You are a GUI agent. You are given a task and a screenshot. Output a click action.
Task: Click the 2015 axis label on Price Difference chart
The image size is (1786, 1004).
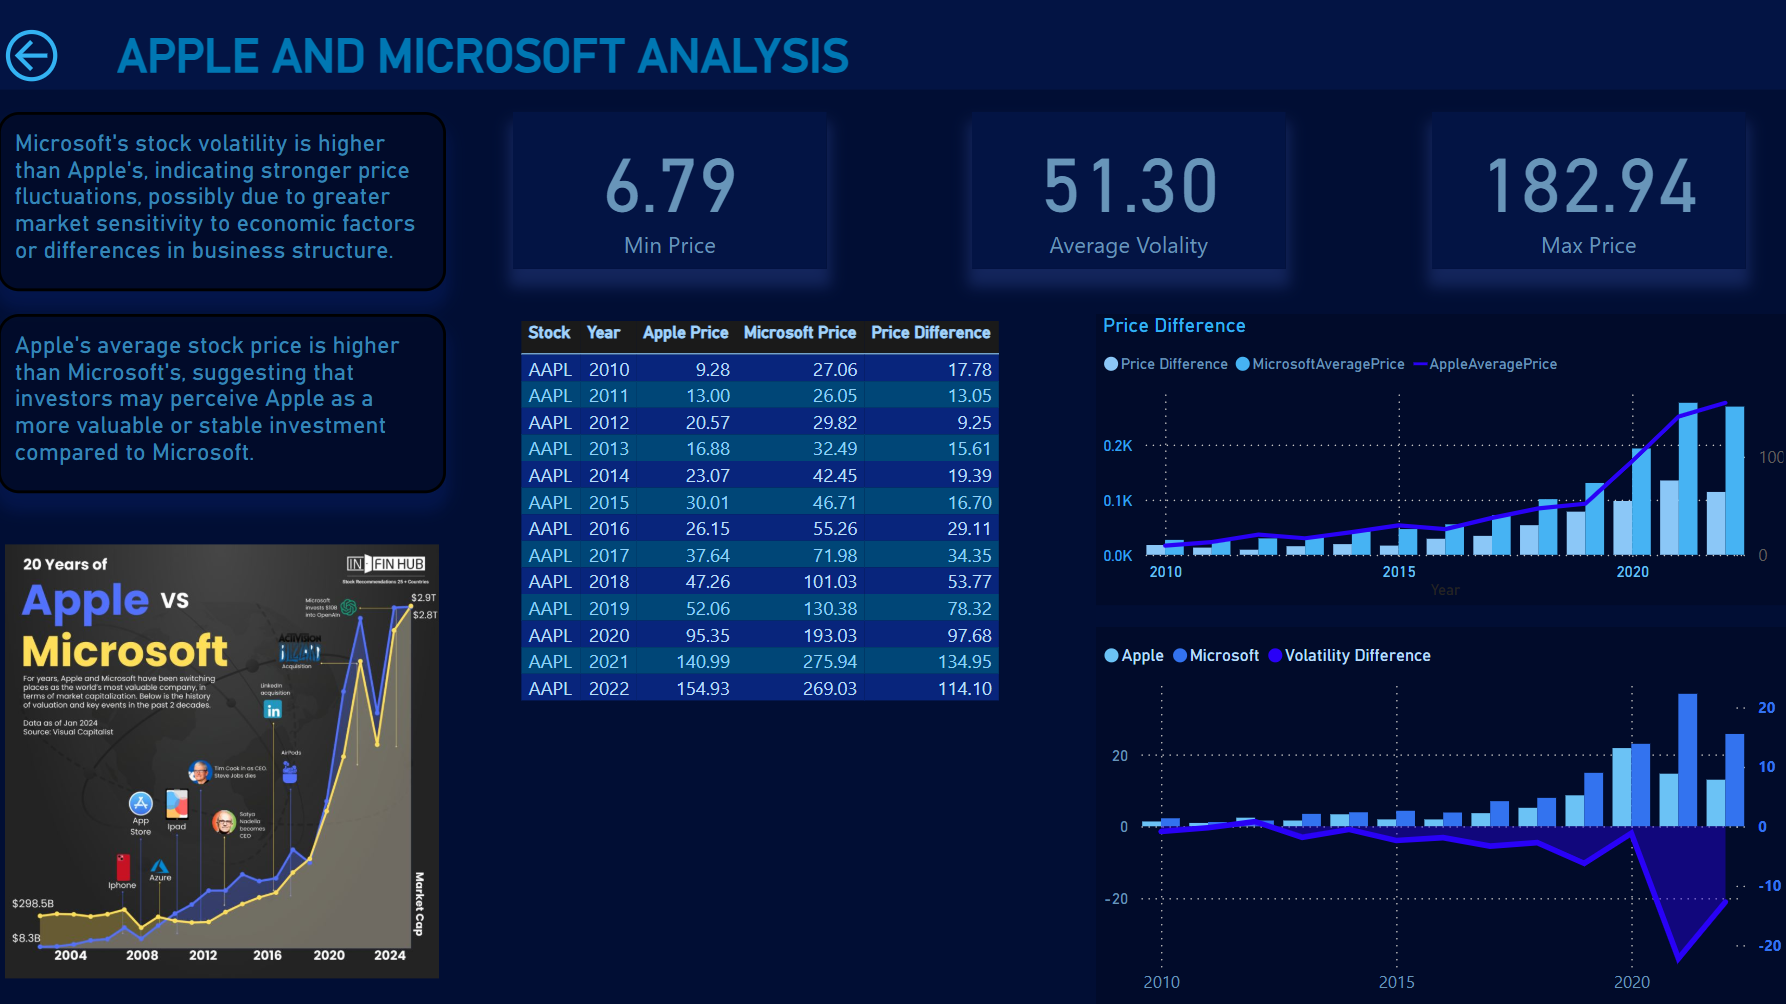click(1399, 572)
